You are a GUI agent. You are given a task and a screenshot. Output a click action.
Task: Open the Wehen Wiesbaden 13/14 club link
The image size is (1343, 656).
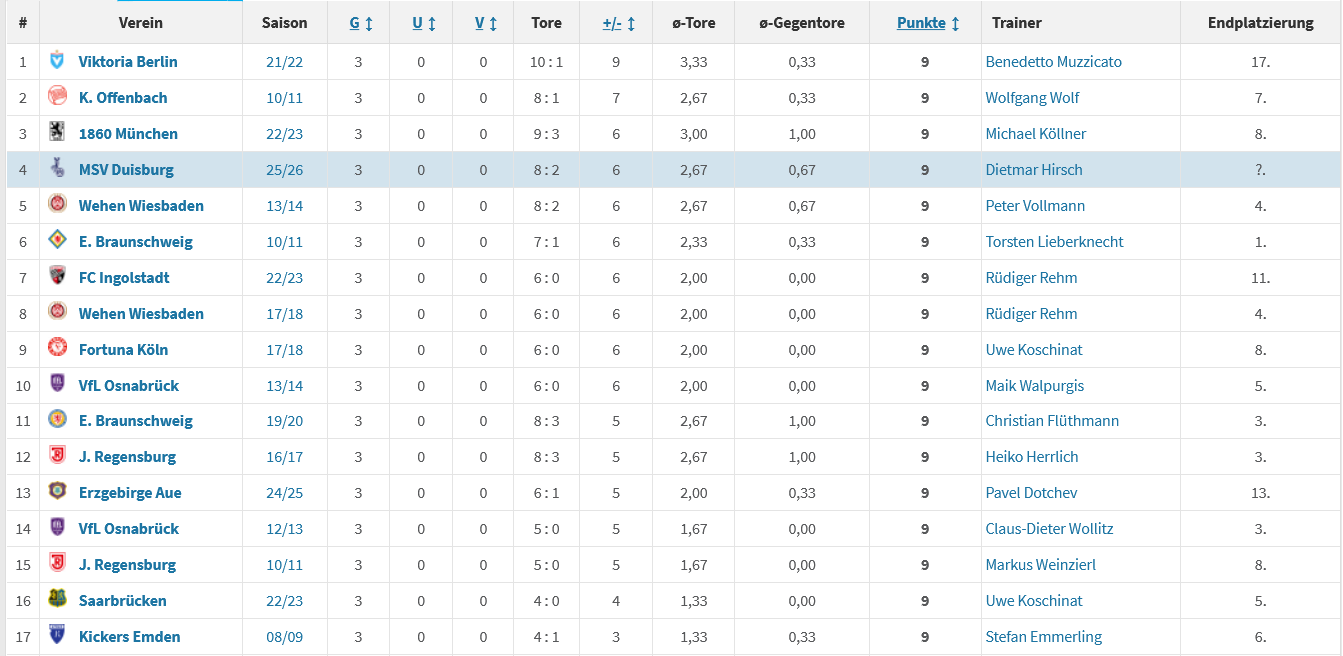141,206
